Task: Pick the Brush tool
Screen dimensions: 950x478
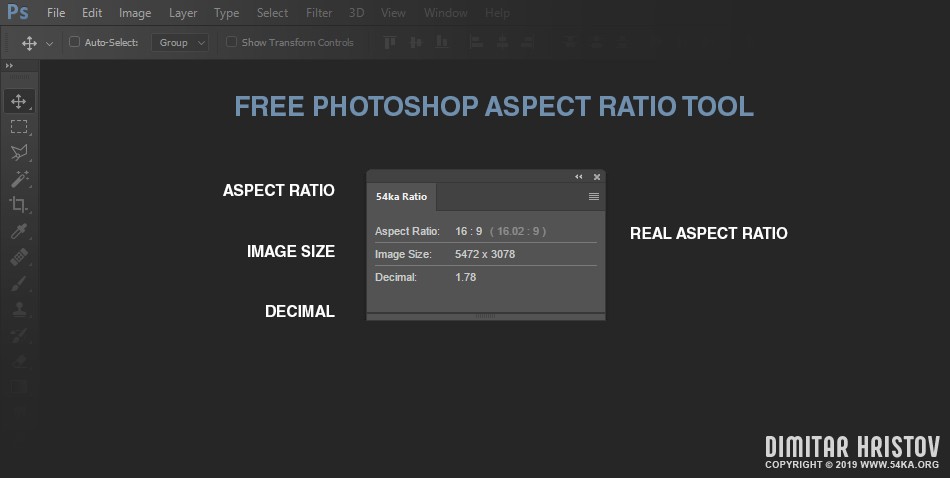Action: 19,283
